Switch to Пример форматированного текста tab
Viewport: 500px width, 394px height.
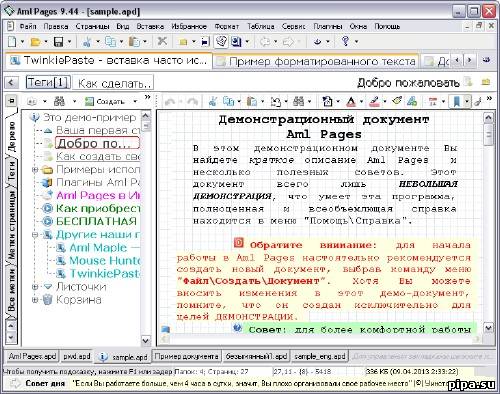[x=316, y=61]
